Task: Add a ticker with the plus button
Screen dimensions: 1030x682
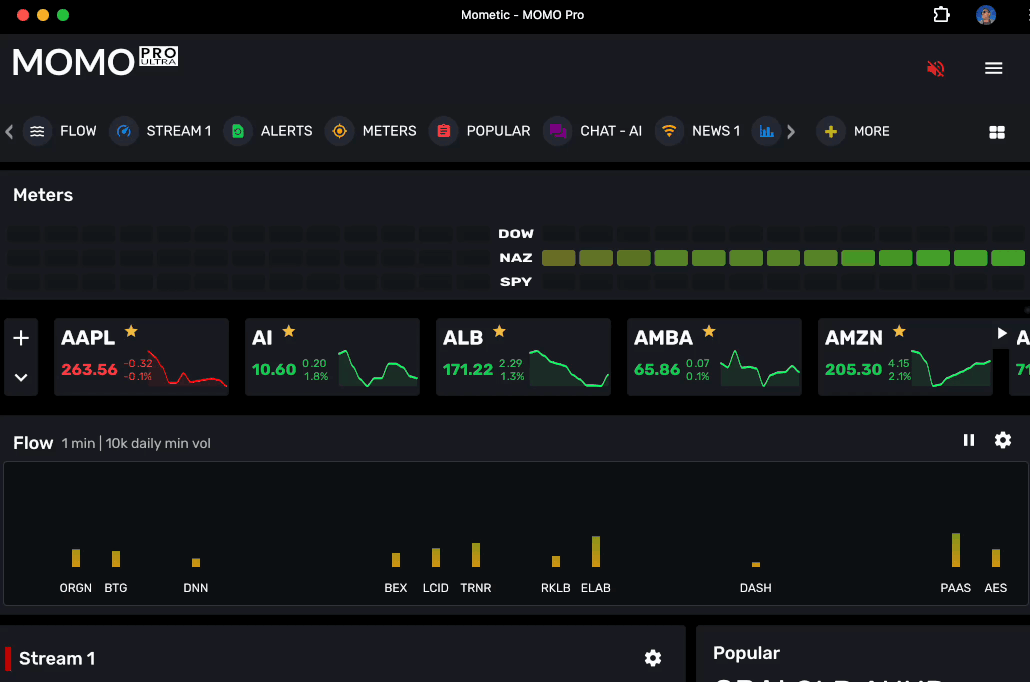Action: (x=21, y=338)
